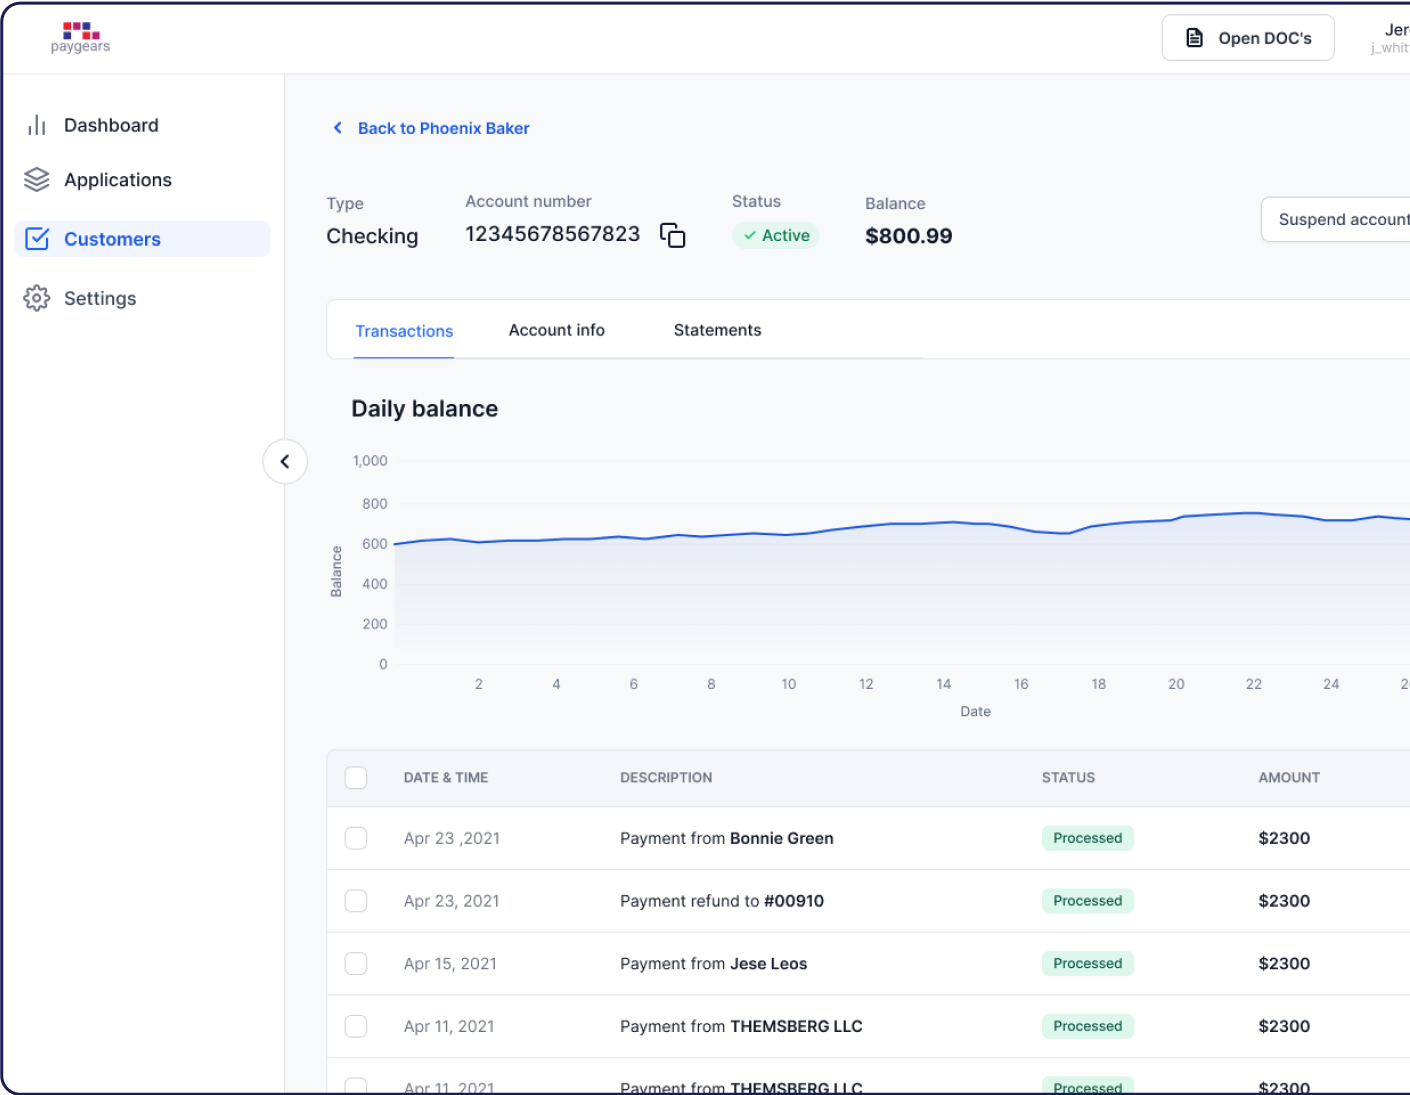Image resolution: width=1410 pixels, height=1095 pixels.
Task: Click the Dashboard bar chart icon
Action: 37,125
